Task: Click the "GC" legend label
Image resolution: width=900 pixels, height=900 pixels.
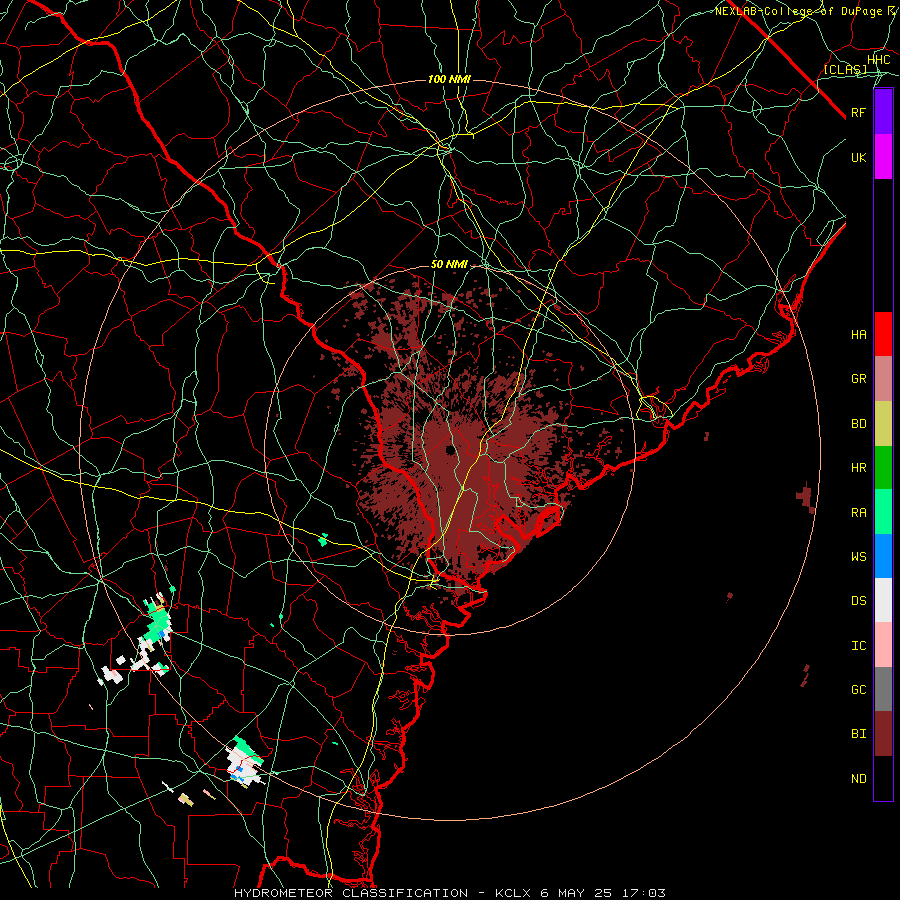Action: pyautogui.click(x=858, y=690)
